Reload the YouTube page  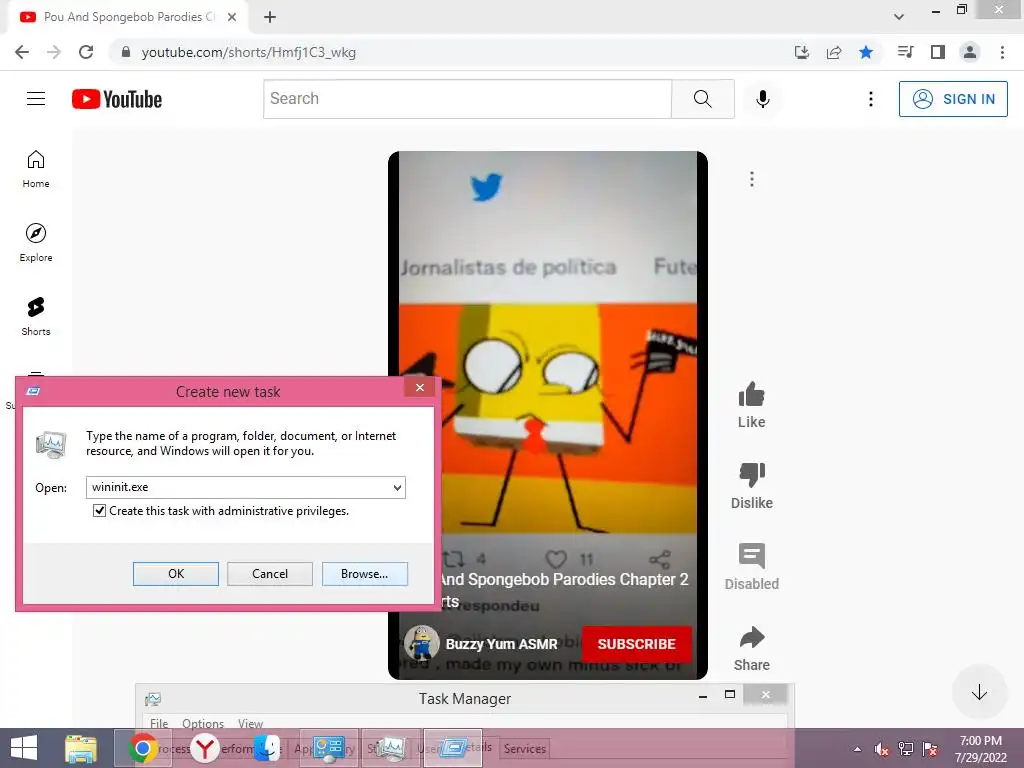click(x=86, y=52)
